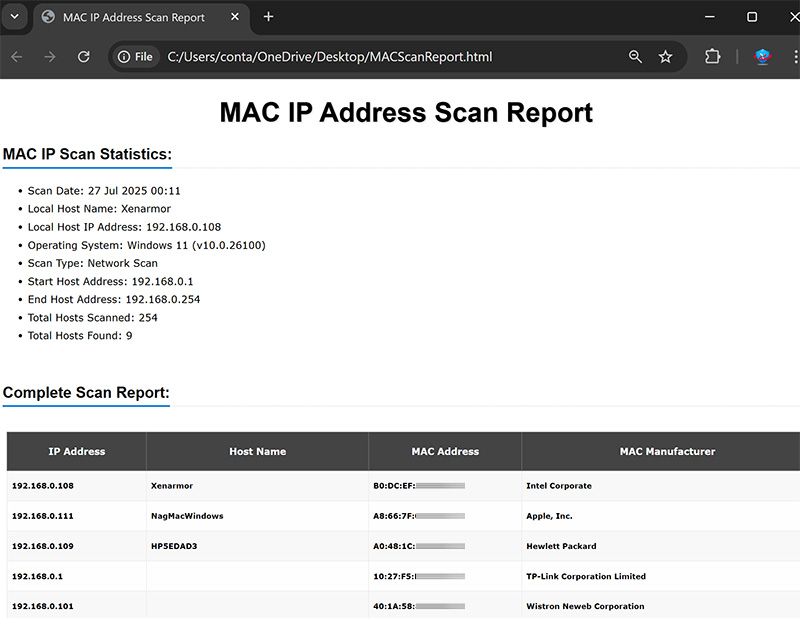Click the MAC IP Scan Statistics heading
The image size is (800, 618).
[x=87, y=154]
